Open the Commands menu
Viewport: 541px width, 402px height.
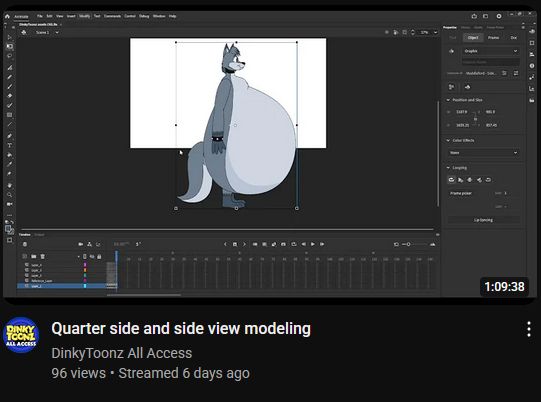coord(112,16)
